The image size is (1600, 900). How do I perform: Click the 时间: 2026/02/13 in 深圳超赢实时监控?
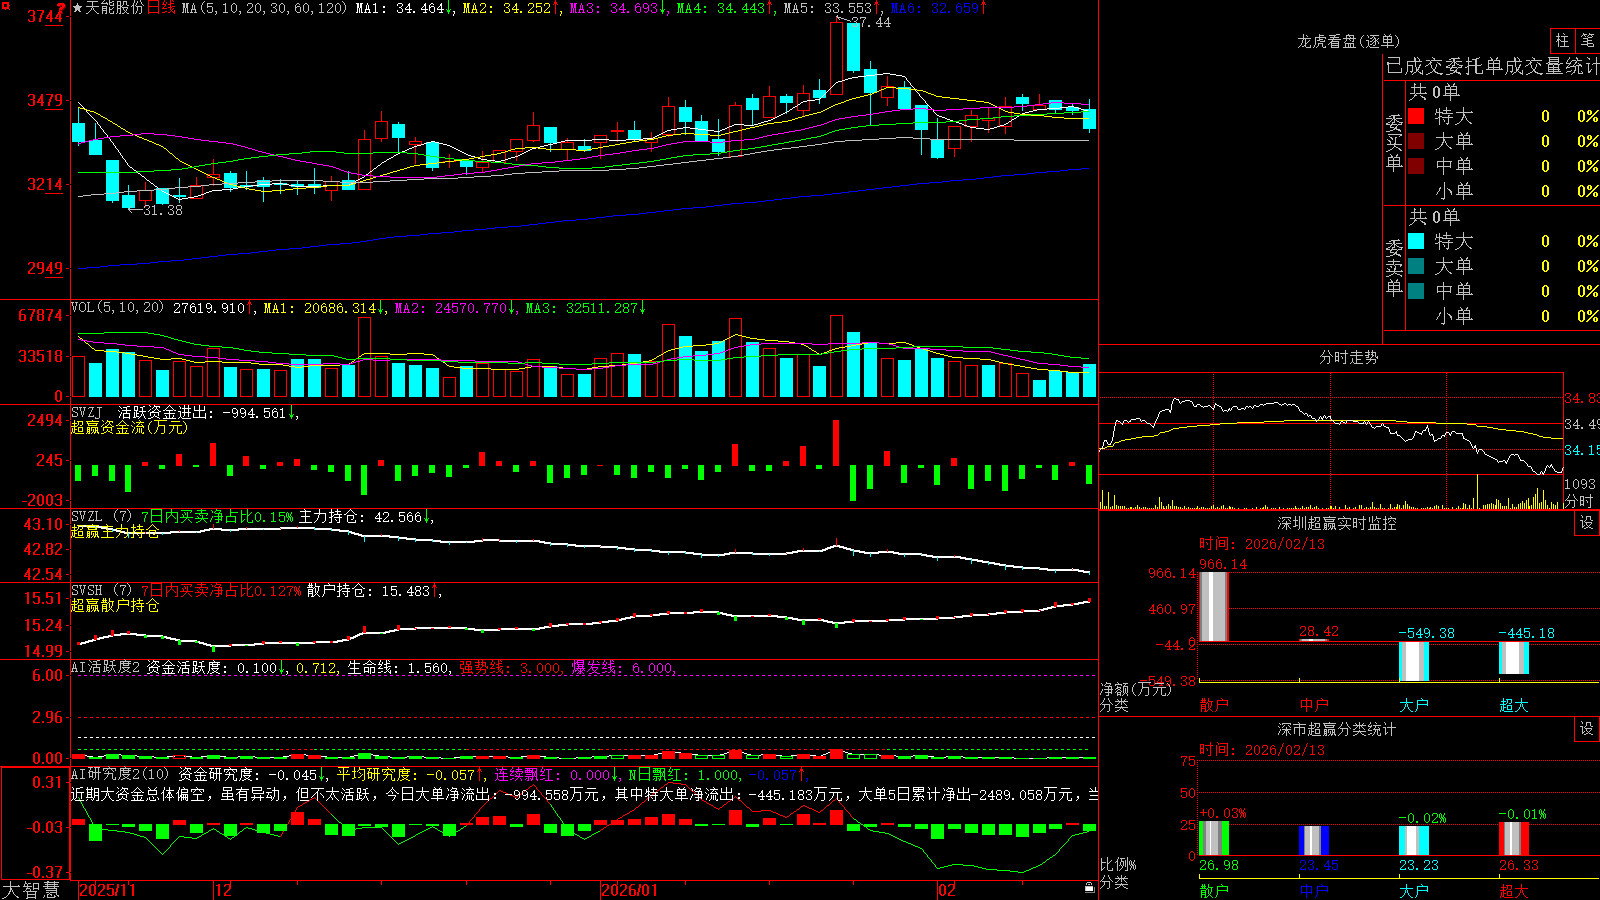(1262, 544)
